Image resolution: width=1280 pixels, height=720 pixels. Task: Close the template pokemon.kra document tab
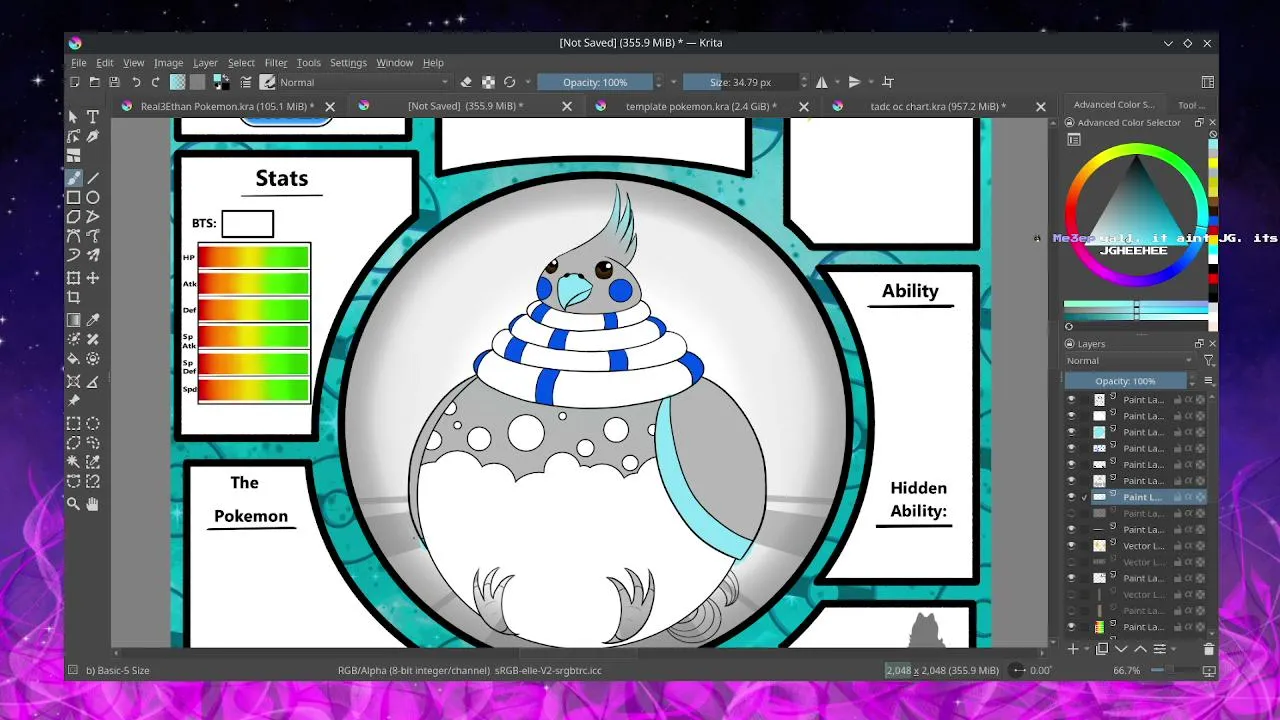[x=804, y=106]
